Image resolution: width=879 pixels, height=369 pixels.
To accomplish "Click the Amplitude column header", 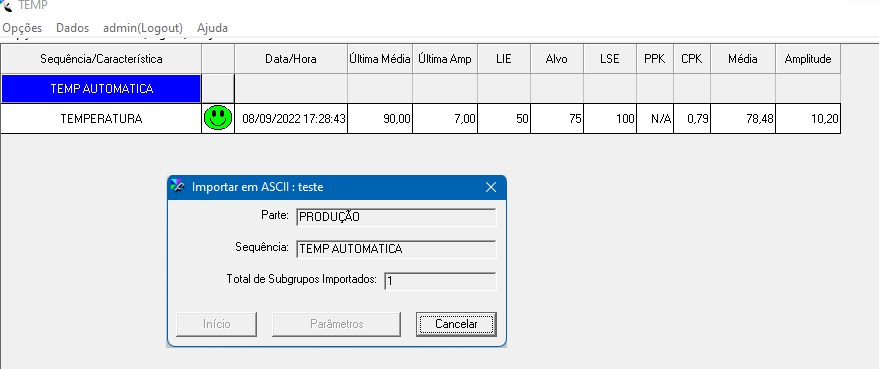I will (808, 59).
